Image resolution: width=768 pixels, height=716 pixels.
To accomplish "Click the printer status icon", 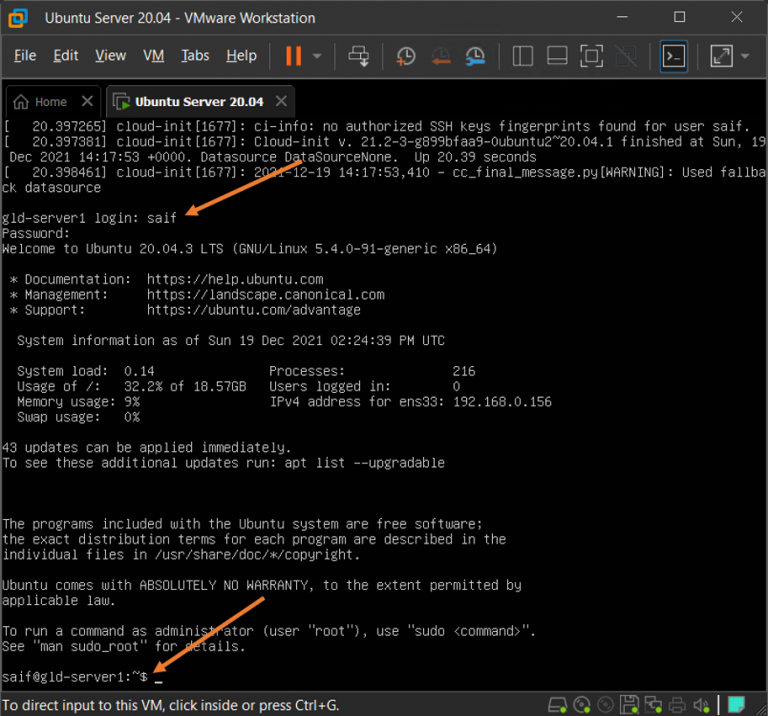I will (x=677, y=705).
